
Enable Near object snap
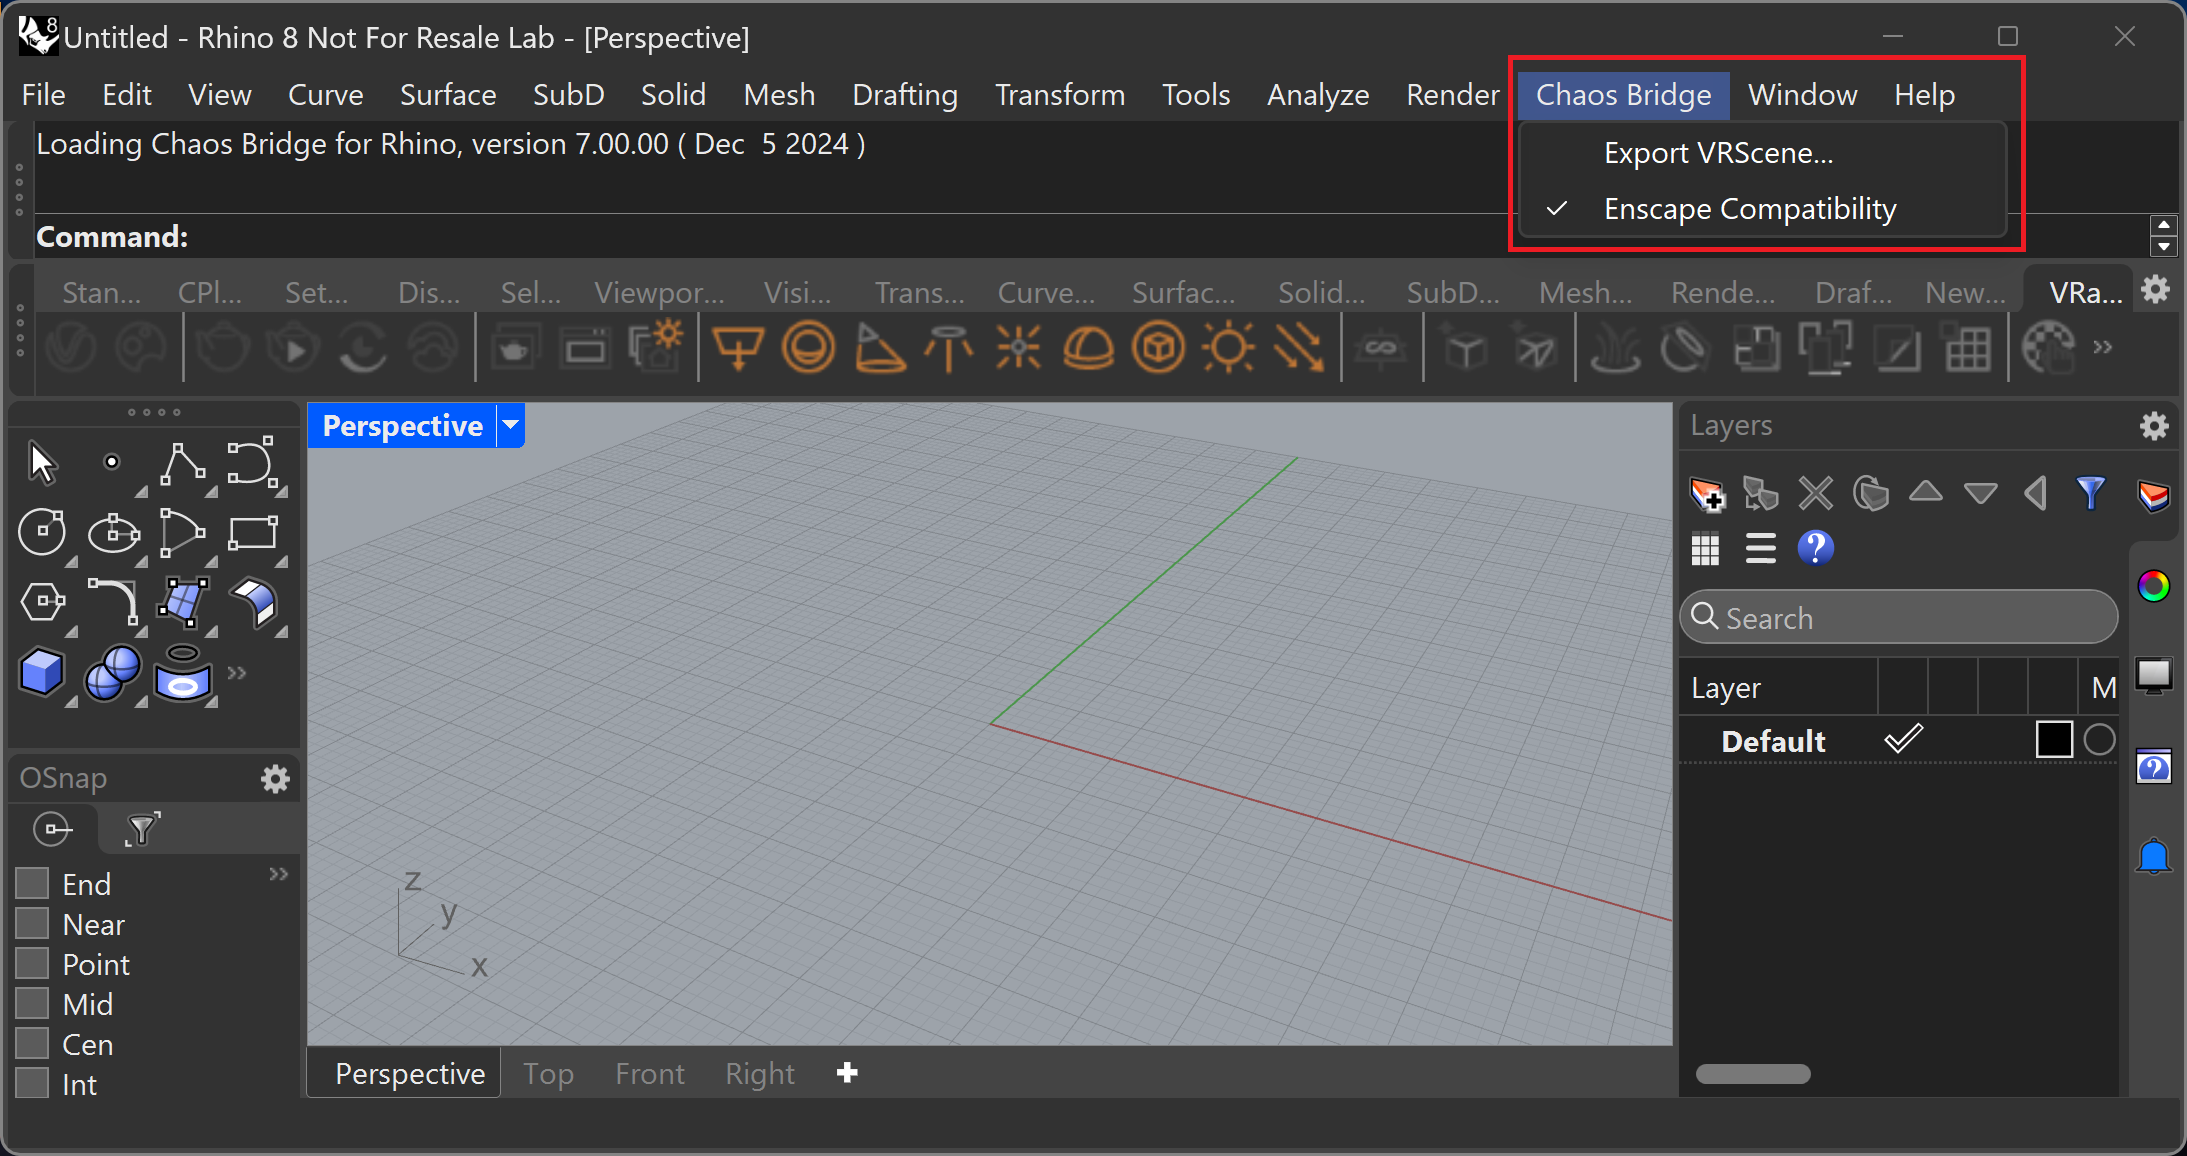[x=32, y=923]
